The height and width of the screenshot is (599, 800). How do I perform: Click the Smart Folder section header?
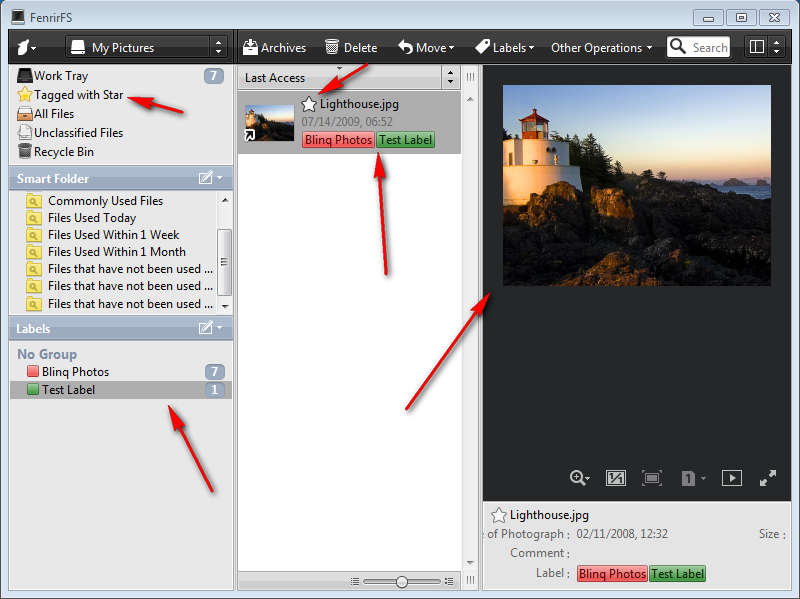click(121, 178)
